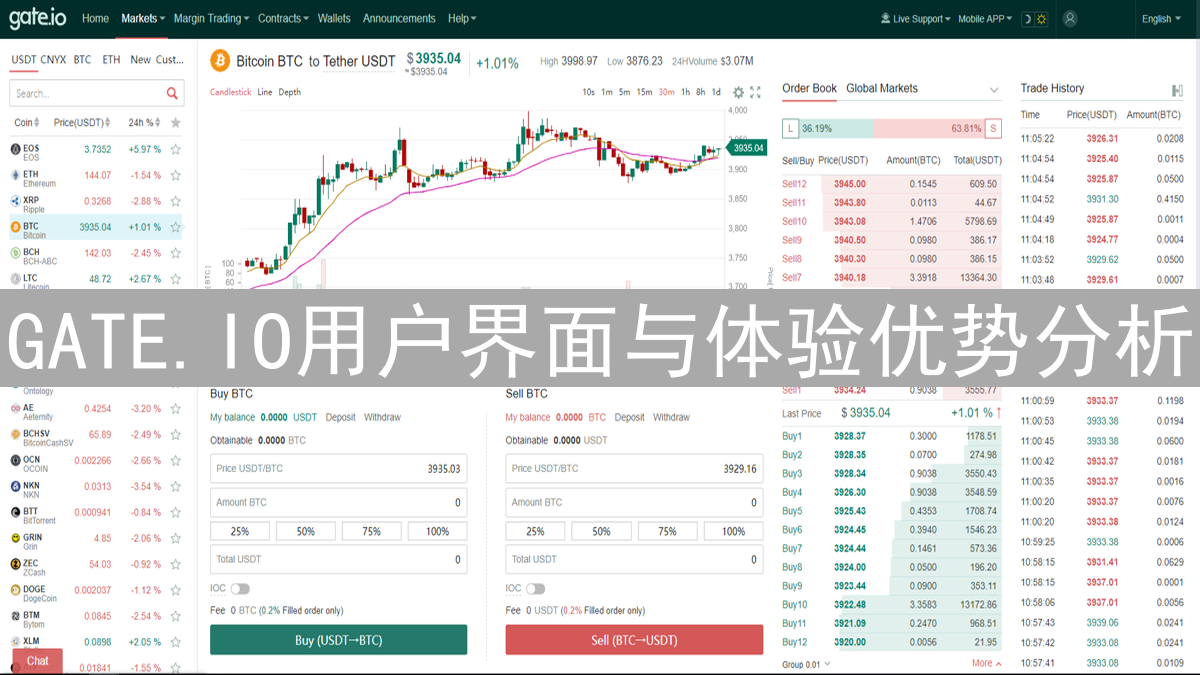Switch to day mode sun toggle
Viewport: 1200px width, 675px height.
click(1041, 18)
